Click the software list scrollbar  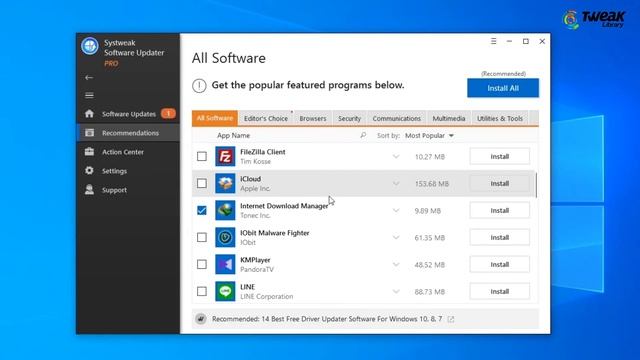coord(536,185)
